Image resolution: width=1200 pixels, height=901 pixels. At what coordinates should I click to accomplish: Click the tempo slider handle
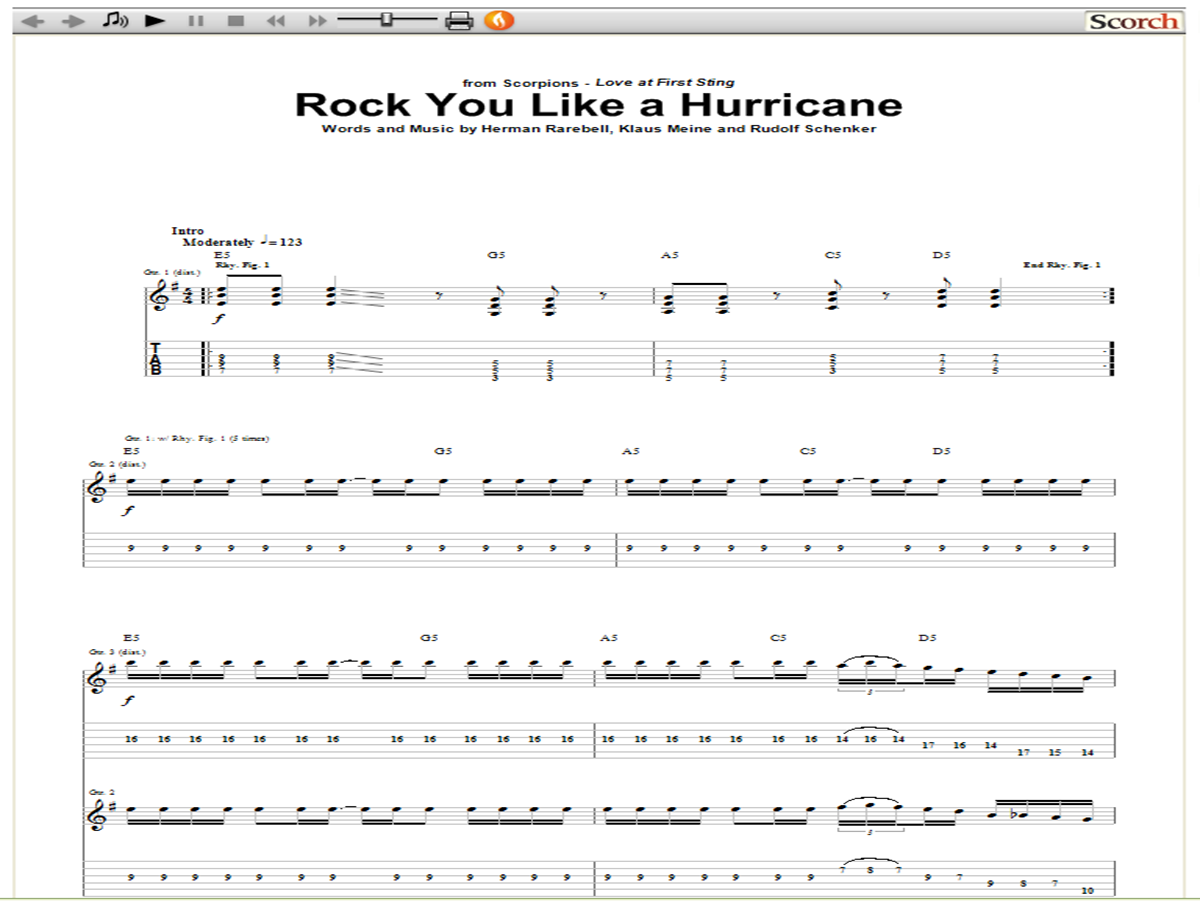tap(387, 19)
